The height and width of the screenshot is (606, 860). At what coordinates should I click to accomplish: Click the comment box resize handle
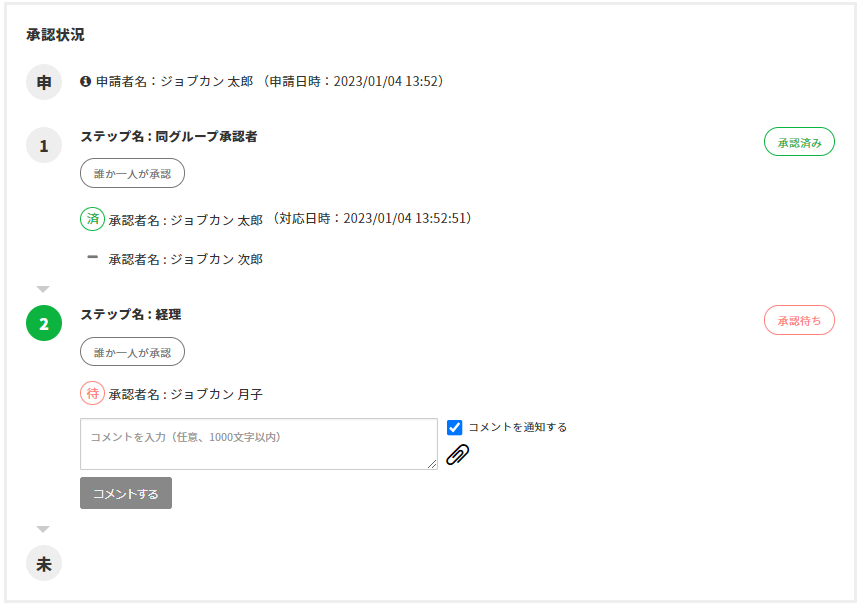(x=432, y=465)
